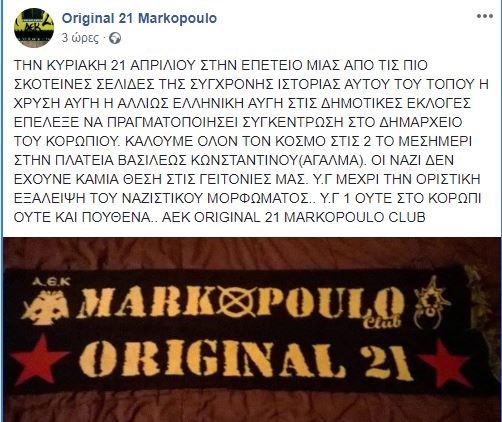502x422 pixels.
Task: Click the 'Club' script text on scarf
Action: tap(382, 322)
